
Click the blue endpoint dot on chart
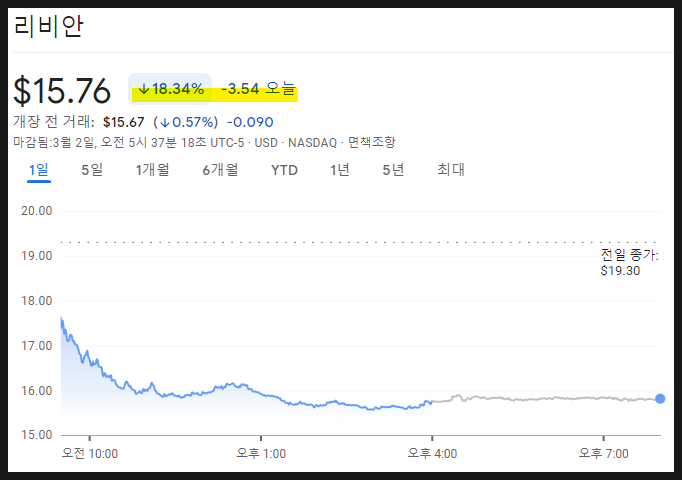pyautogui.click(x=660, y=399)
